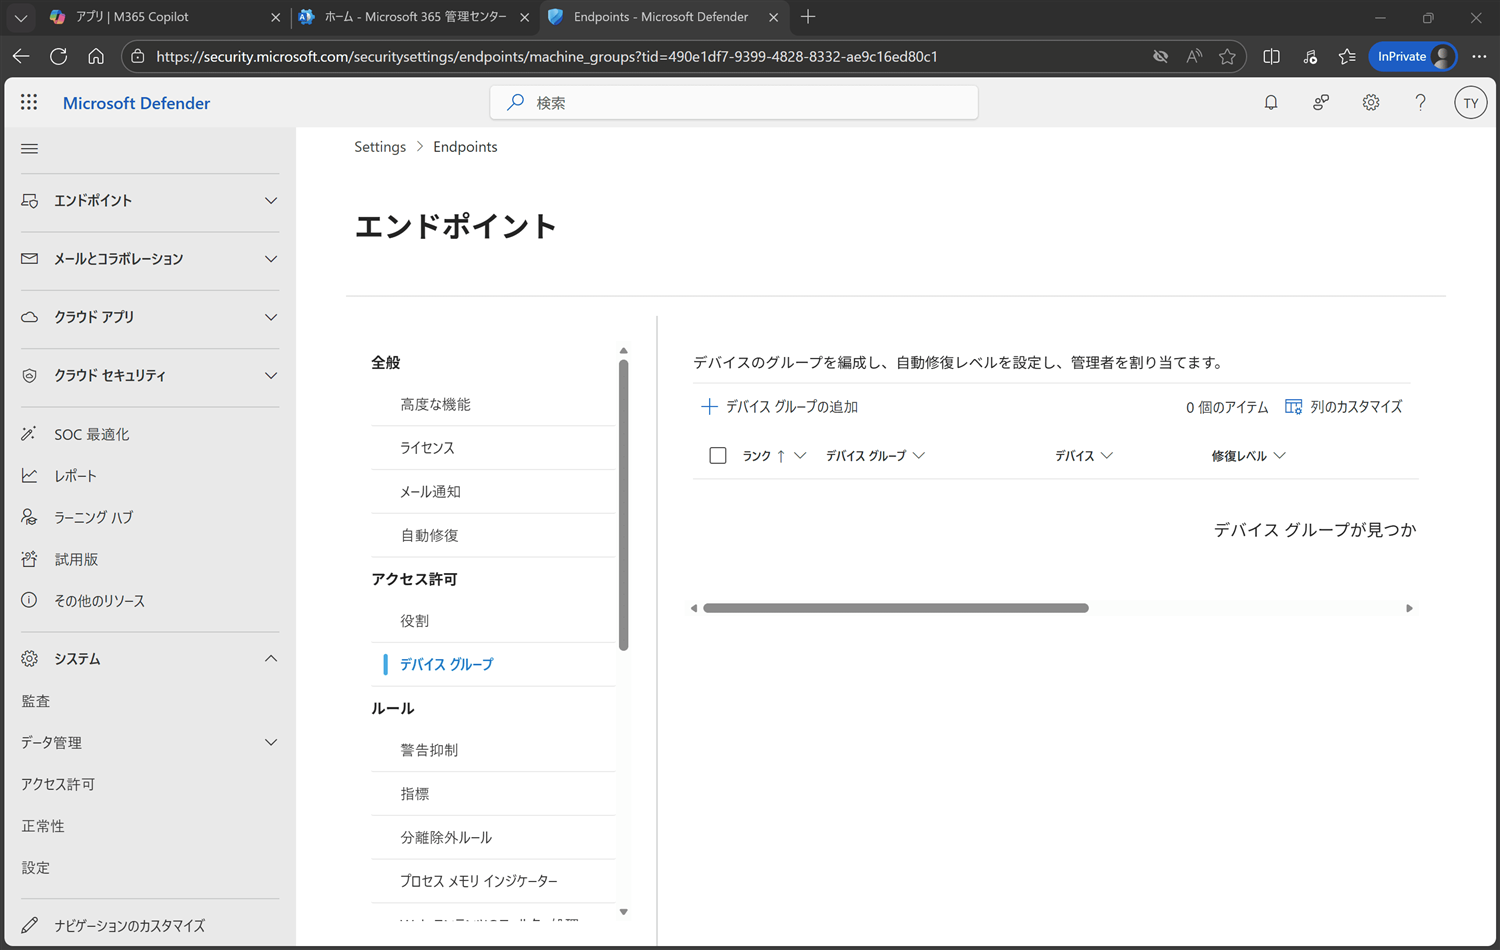This screenshot has height=950, width=1500.
Task: Click the browser address bar URL
Action: (x=547, y=57)
